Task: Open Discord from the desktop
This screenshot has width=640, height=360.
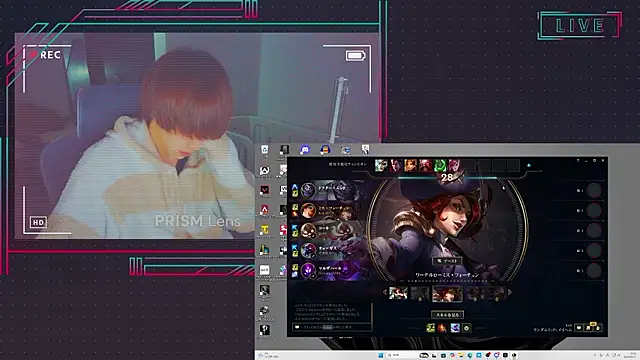Action: [x=304, y=150]
